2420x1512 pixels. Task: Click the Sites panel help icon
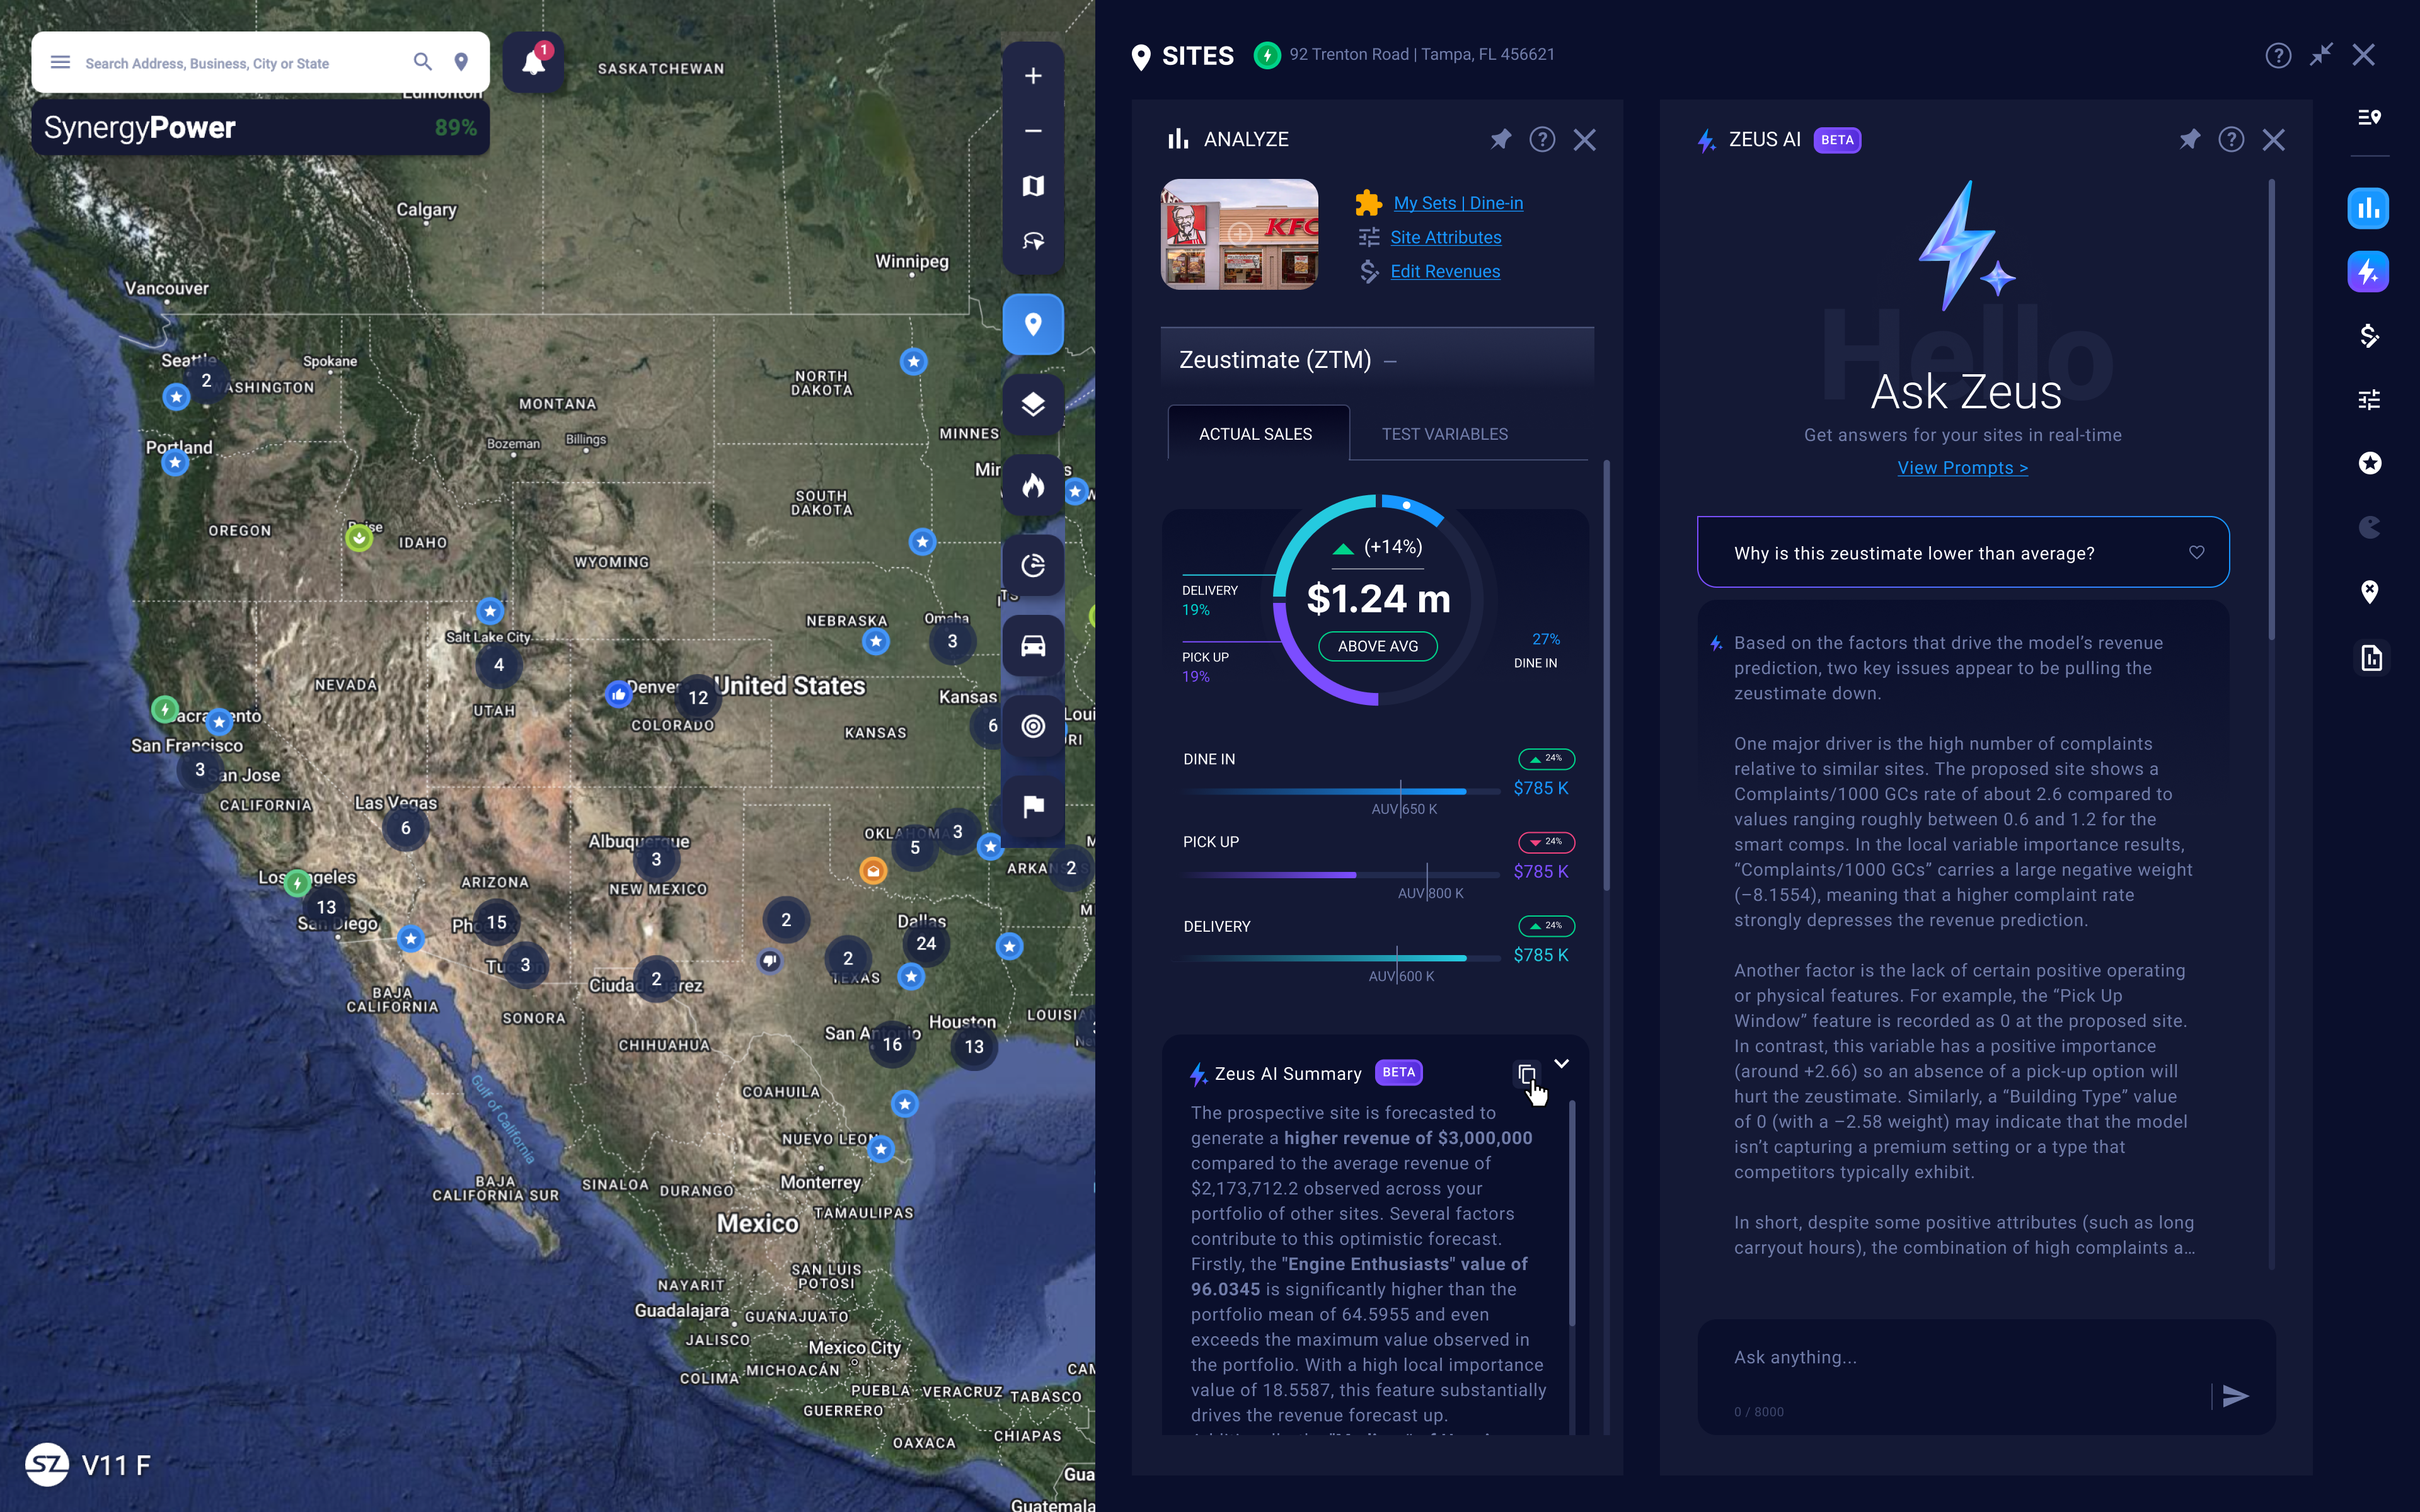click(2278, 55)
